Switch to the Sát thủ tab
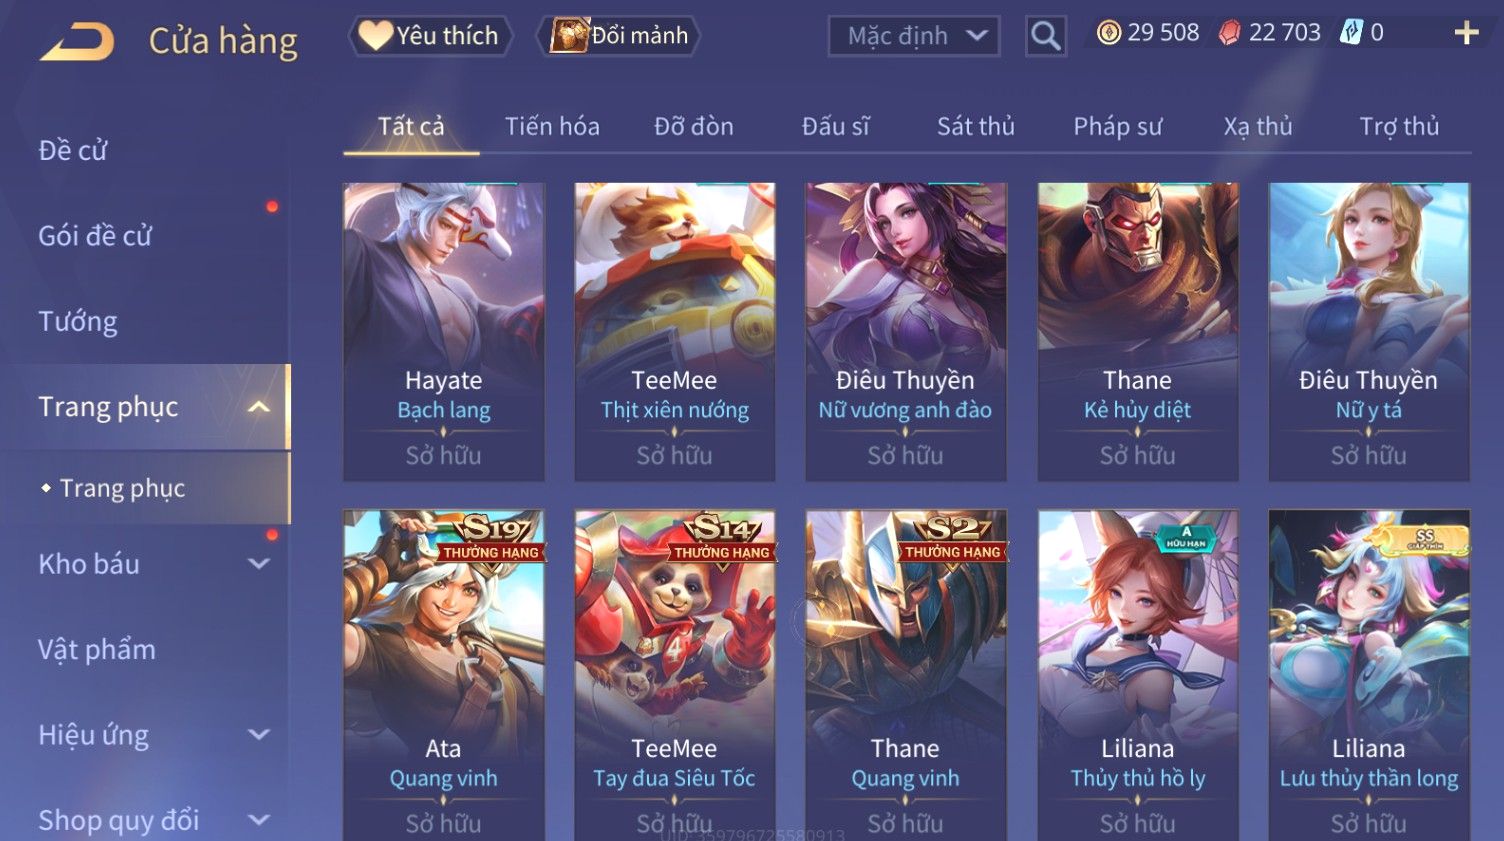This screenshot has width=1504, height=841. click(x=975, y=127)
